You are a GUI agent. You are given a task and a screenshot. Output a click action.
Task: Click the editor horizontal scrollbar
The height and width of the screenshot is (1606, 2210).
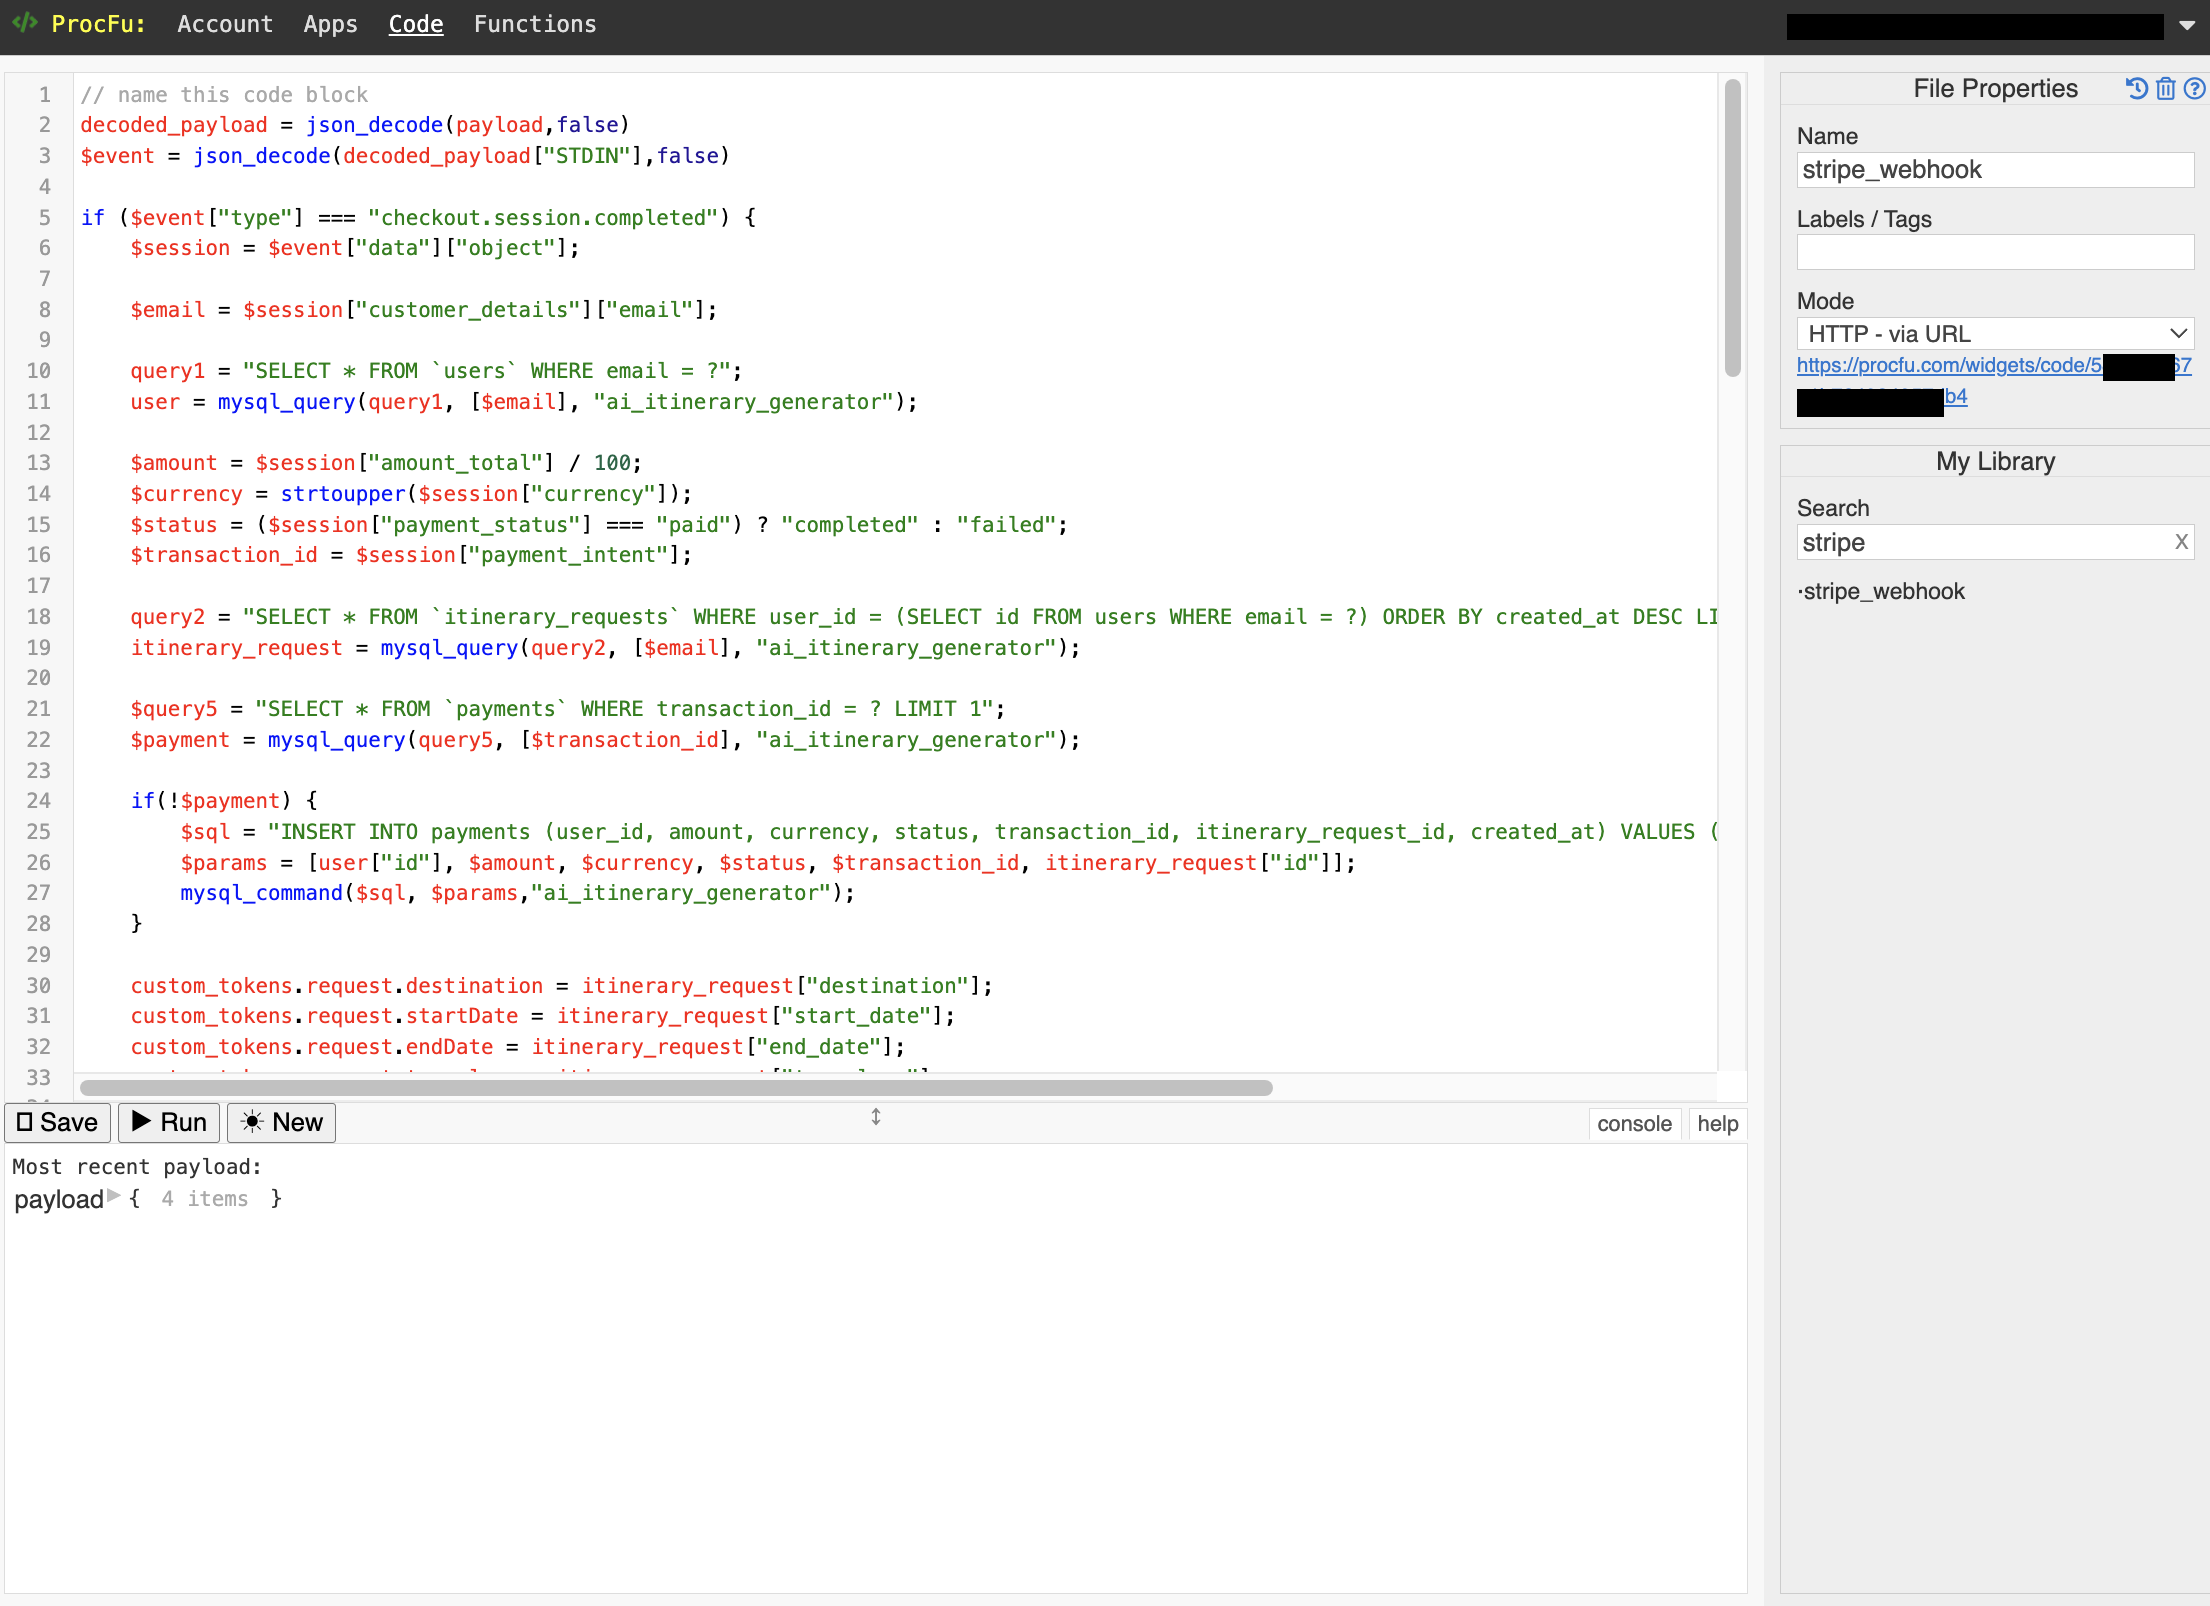(x=676, y=1088)
